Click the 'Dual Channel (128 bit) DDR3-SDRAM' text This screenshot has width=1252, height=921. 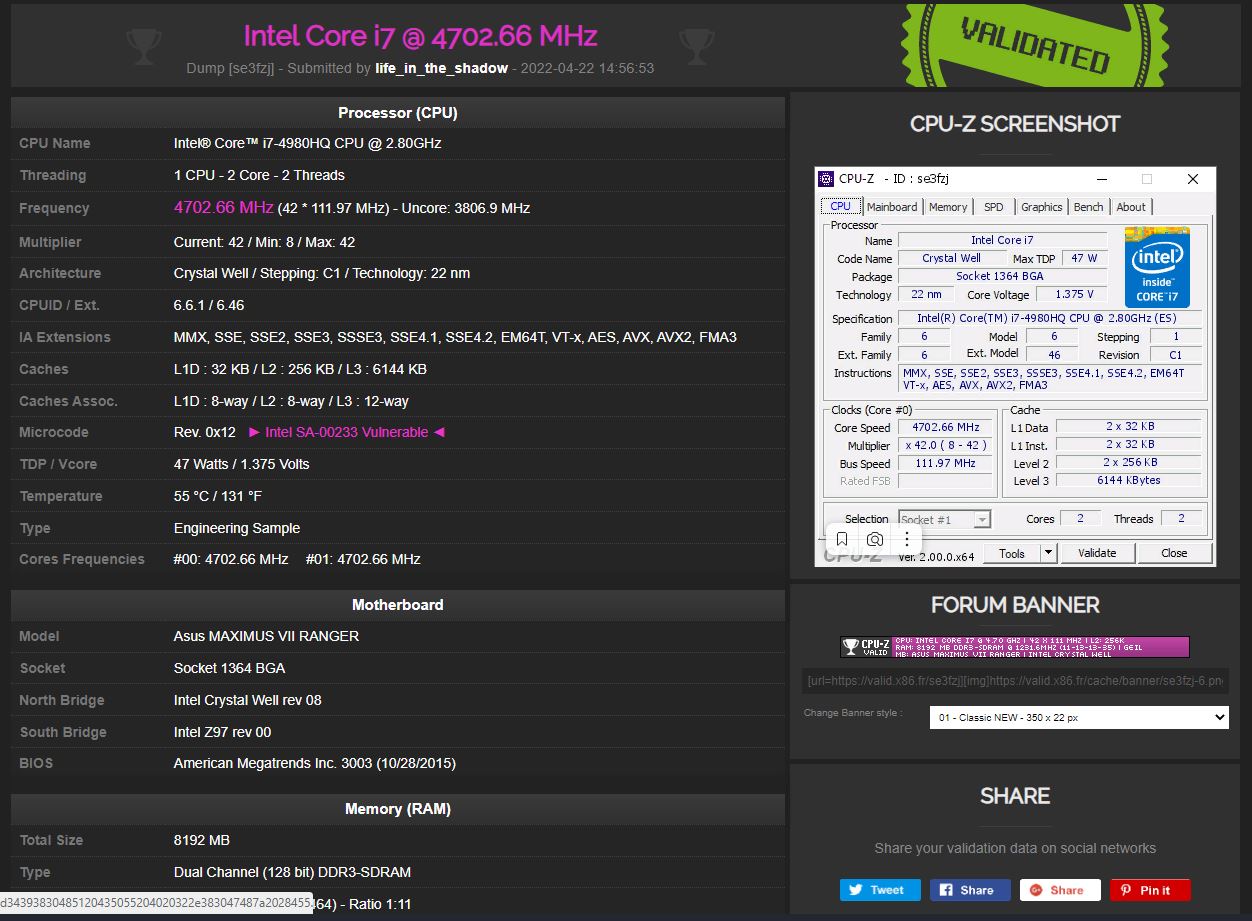click(292, 872)
